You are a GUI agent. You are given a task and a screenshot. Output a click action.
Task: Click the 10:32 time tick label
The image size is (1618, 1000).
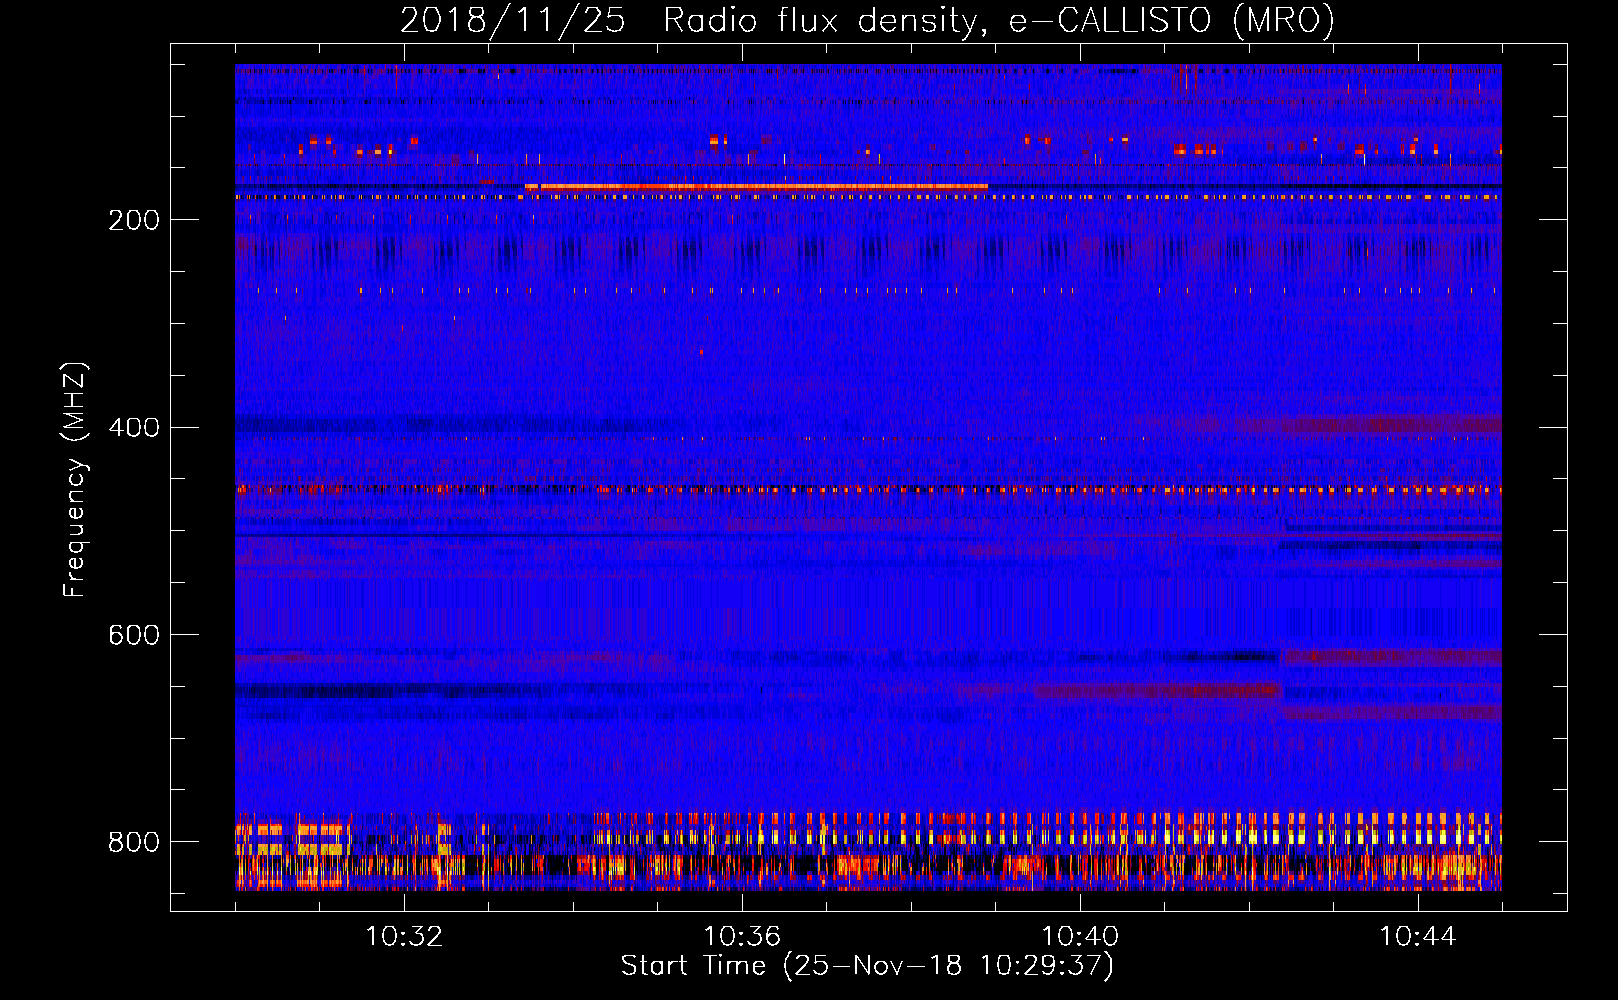click(x=404, y=937)
